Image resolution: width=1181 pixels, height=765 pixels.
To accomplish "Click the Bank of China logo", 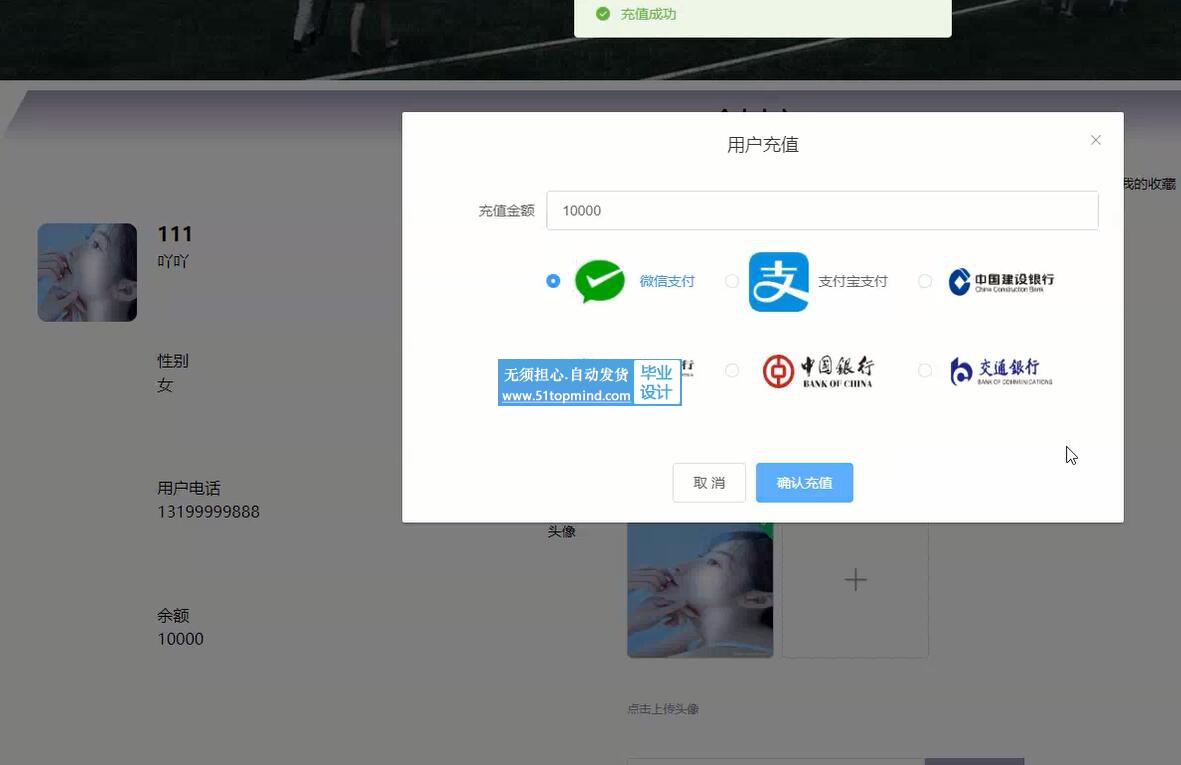I will (817, 371).
